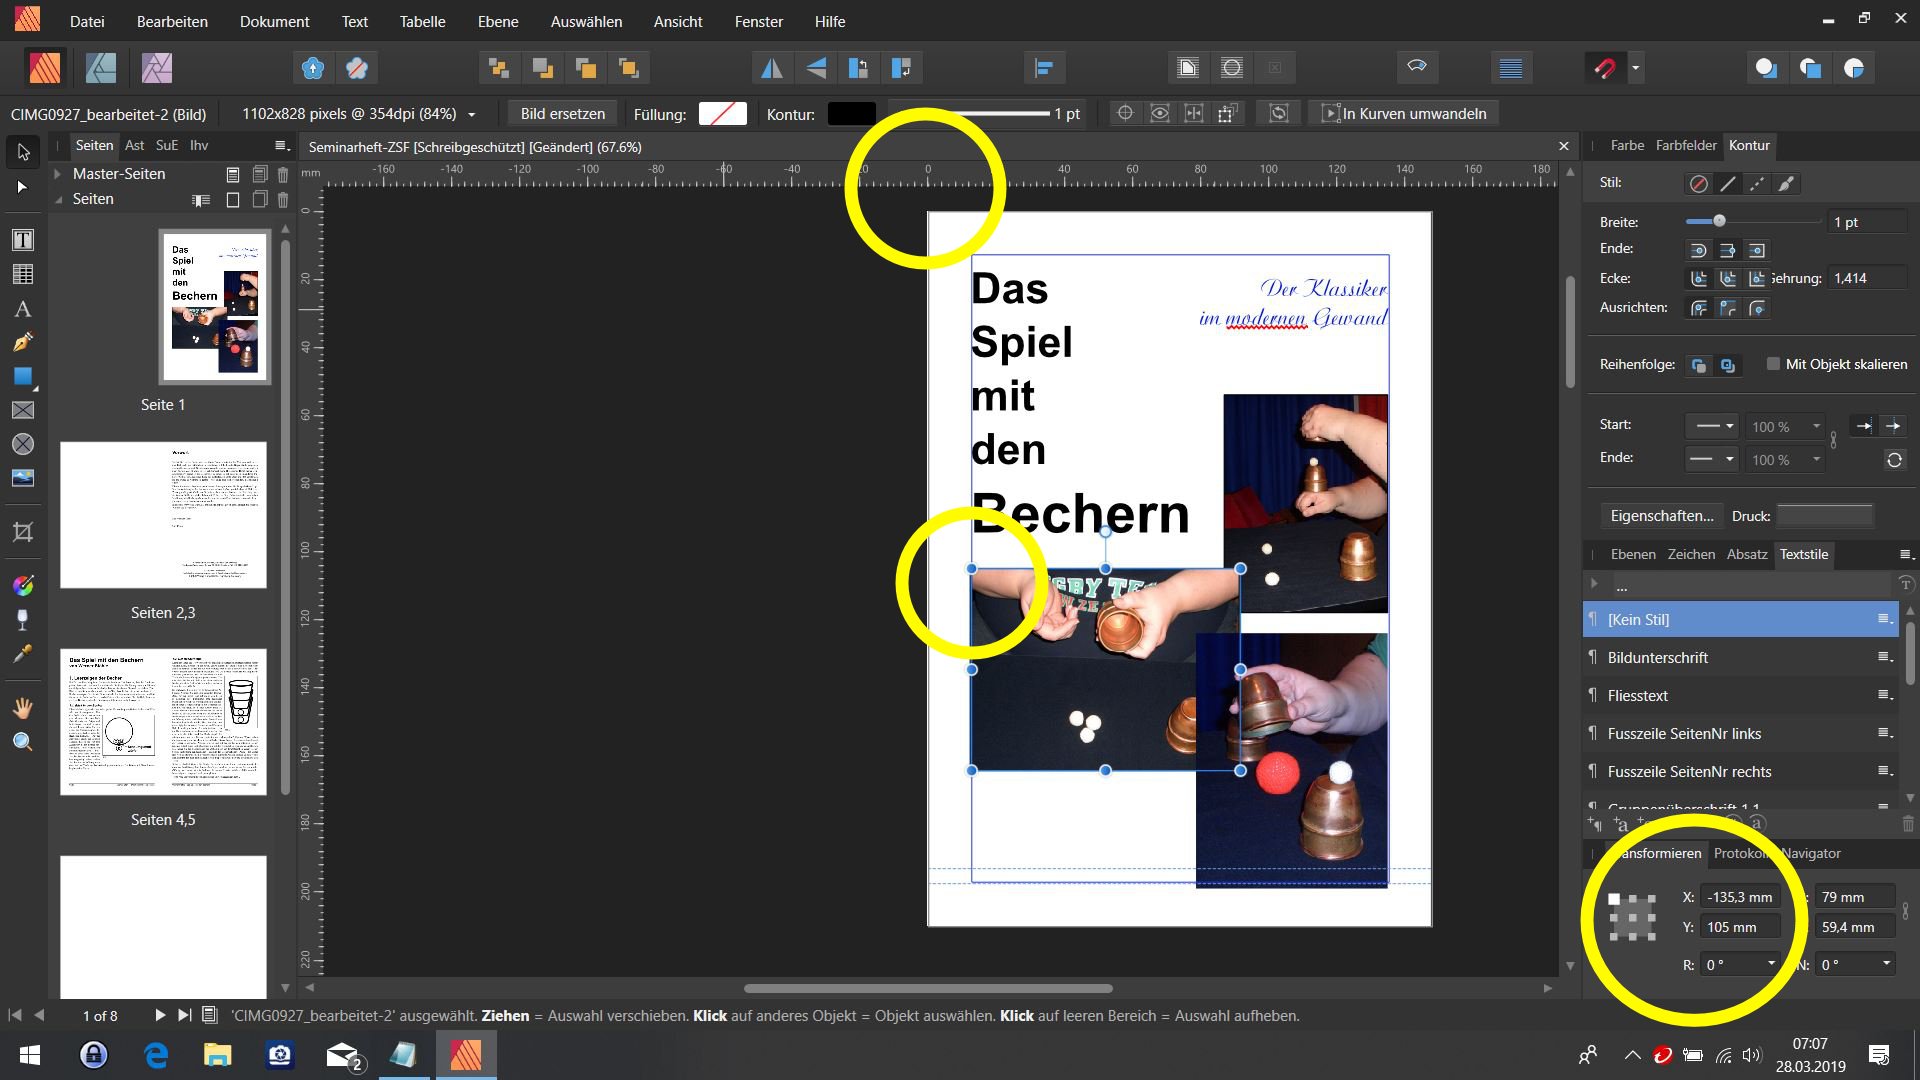This screenshot has height=1080, width=1920.
Task: Apply the Fliesstext text style
Action: click(1740, 695)
